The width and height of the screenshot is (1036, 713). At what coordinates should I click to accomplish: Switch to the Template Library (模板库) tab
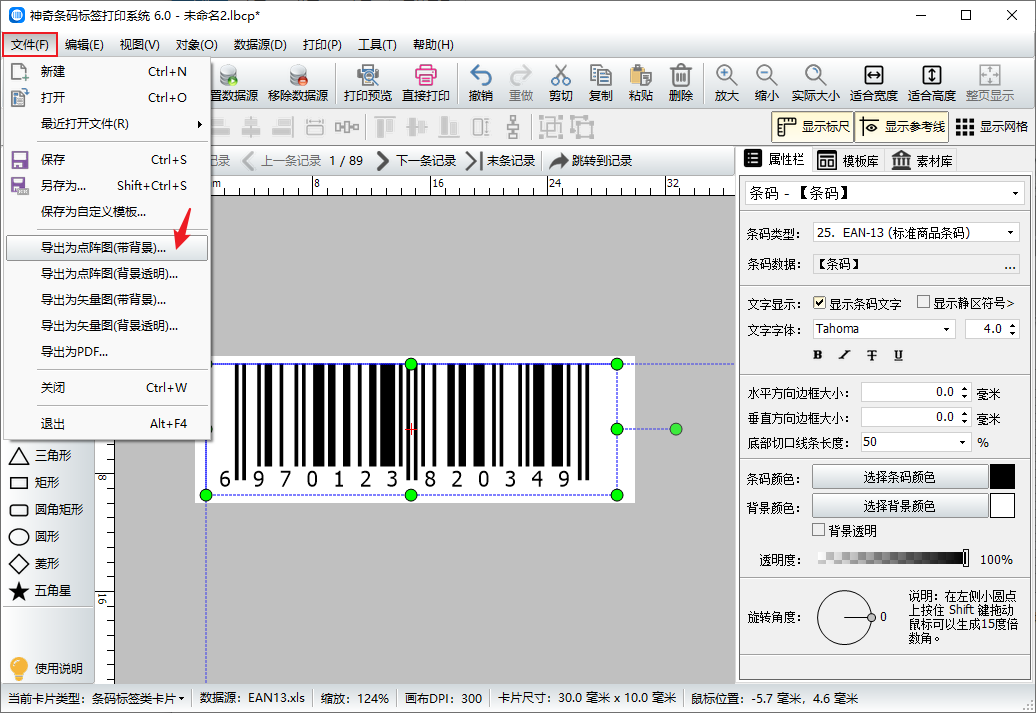pos(848,160)
